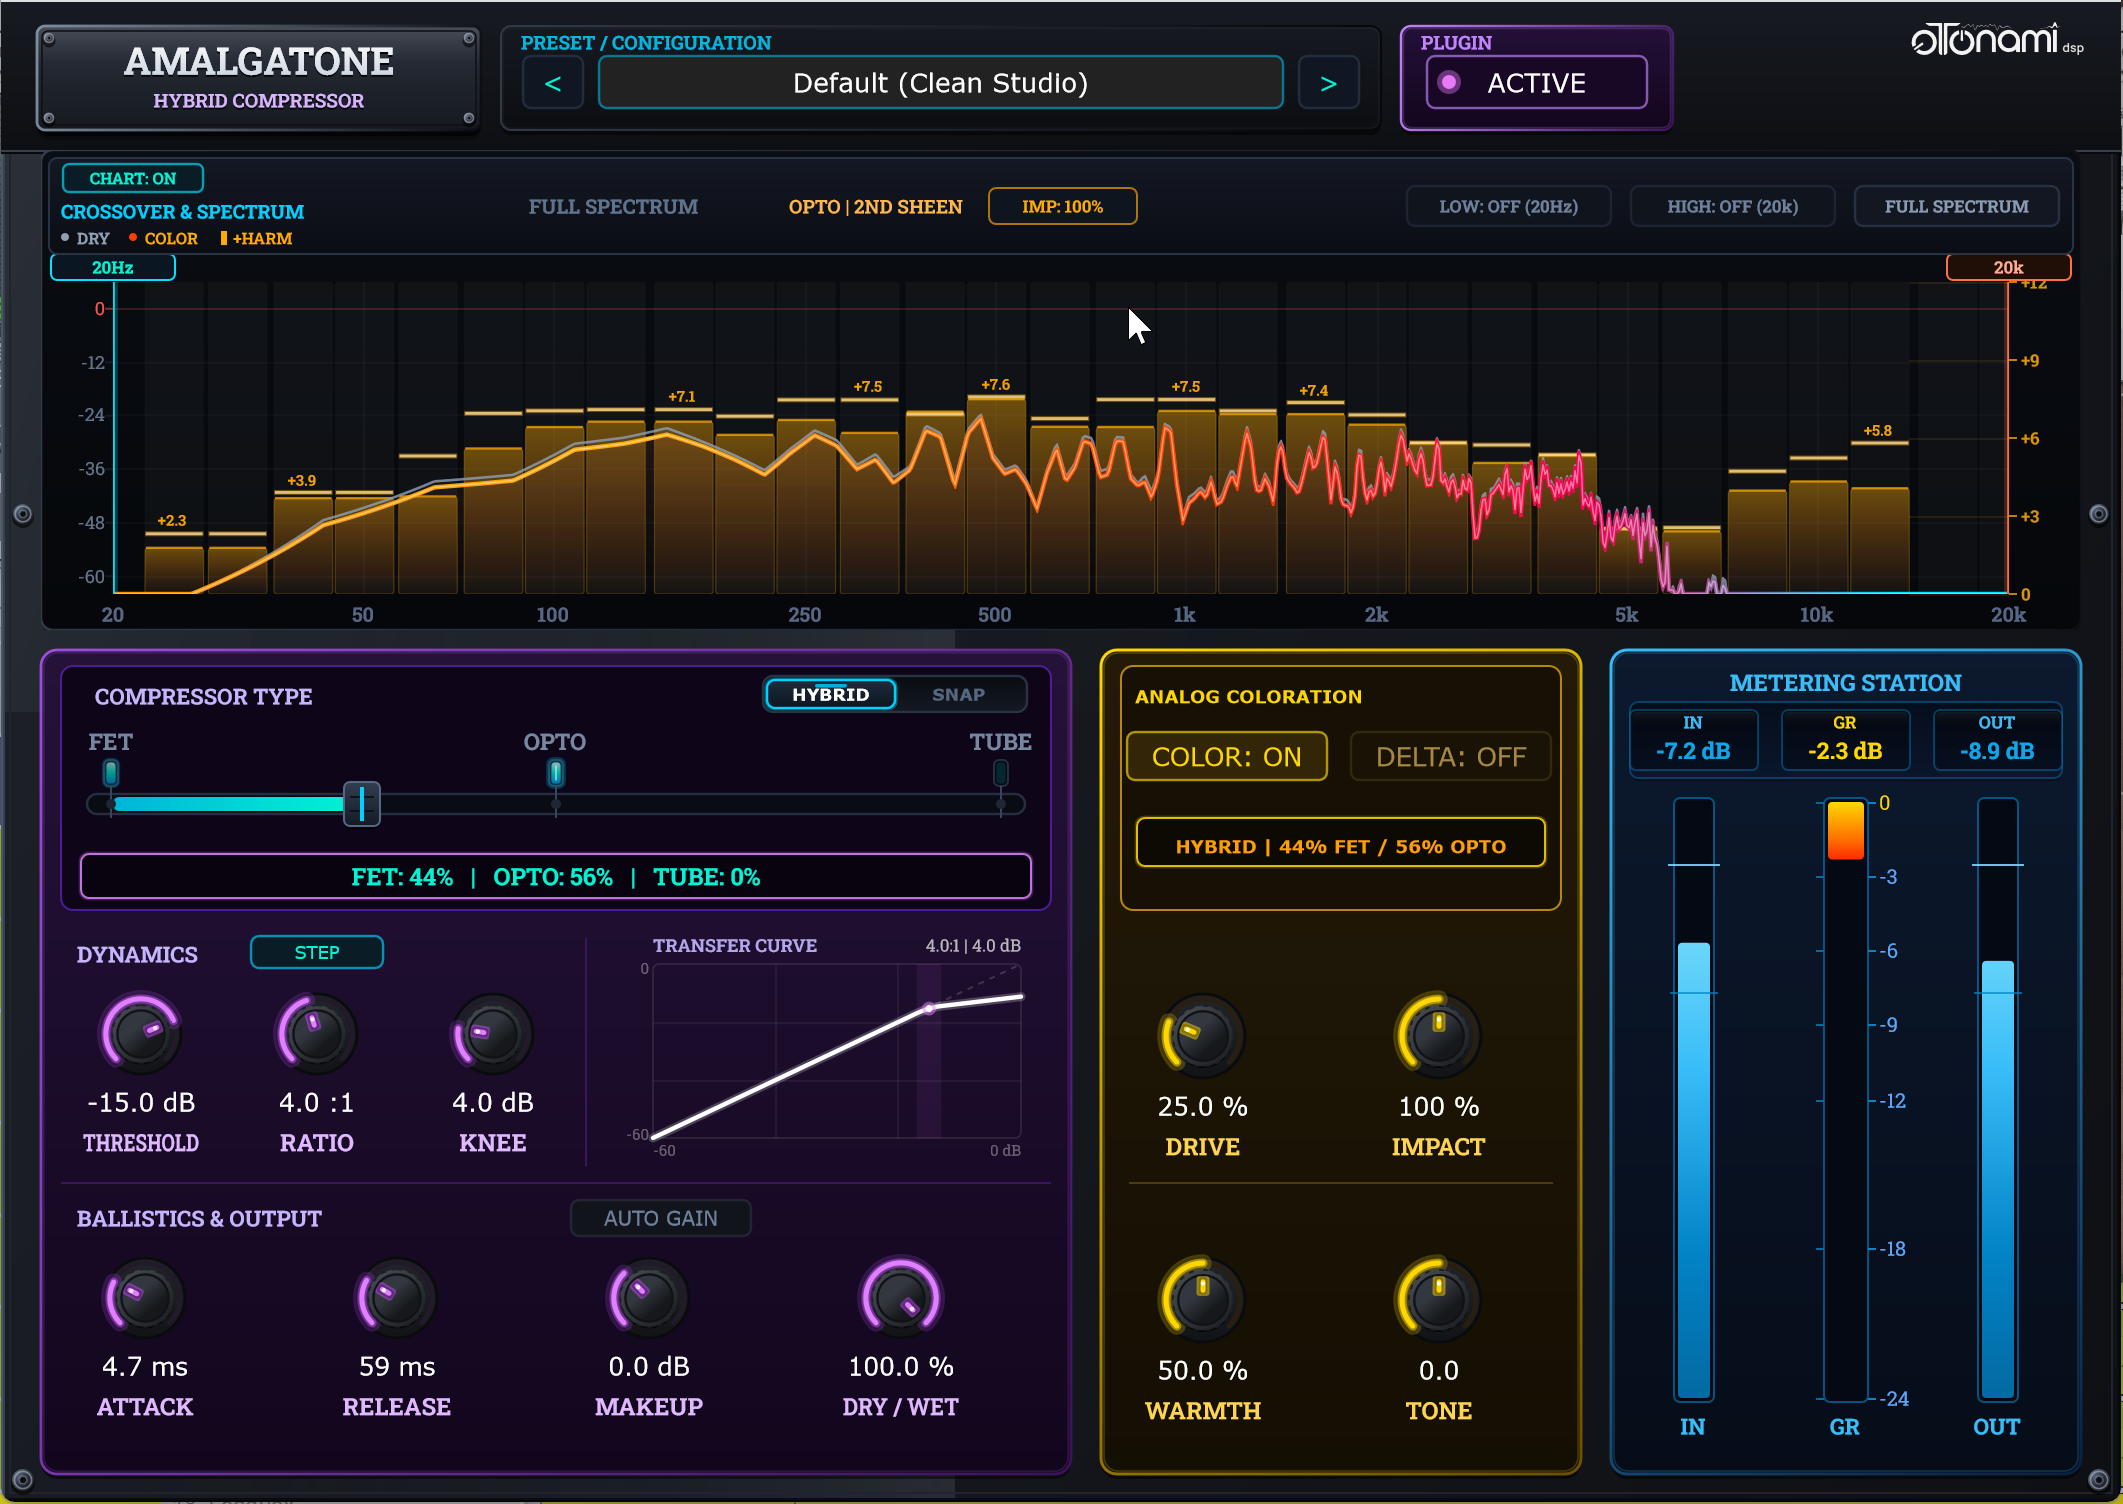
Task: Click the HIGH: OFF (20k) filter button
Action: tap(1732, 206)
